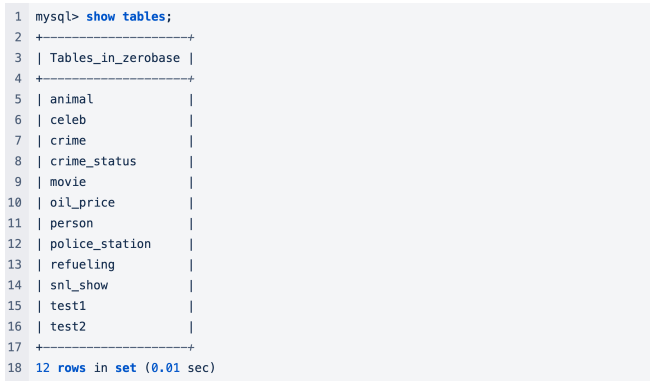Click the 'oil_price' table entry

(82, 203)
